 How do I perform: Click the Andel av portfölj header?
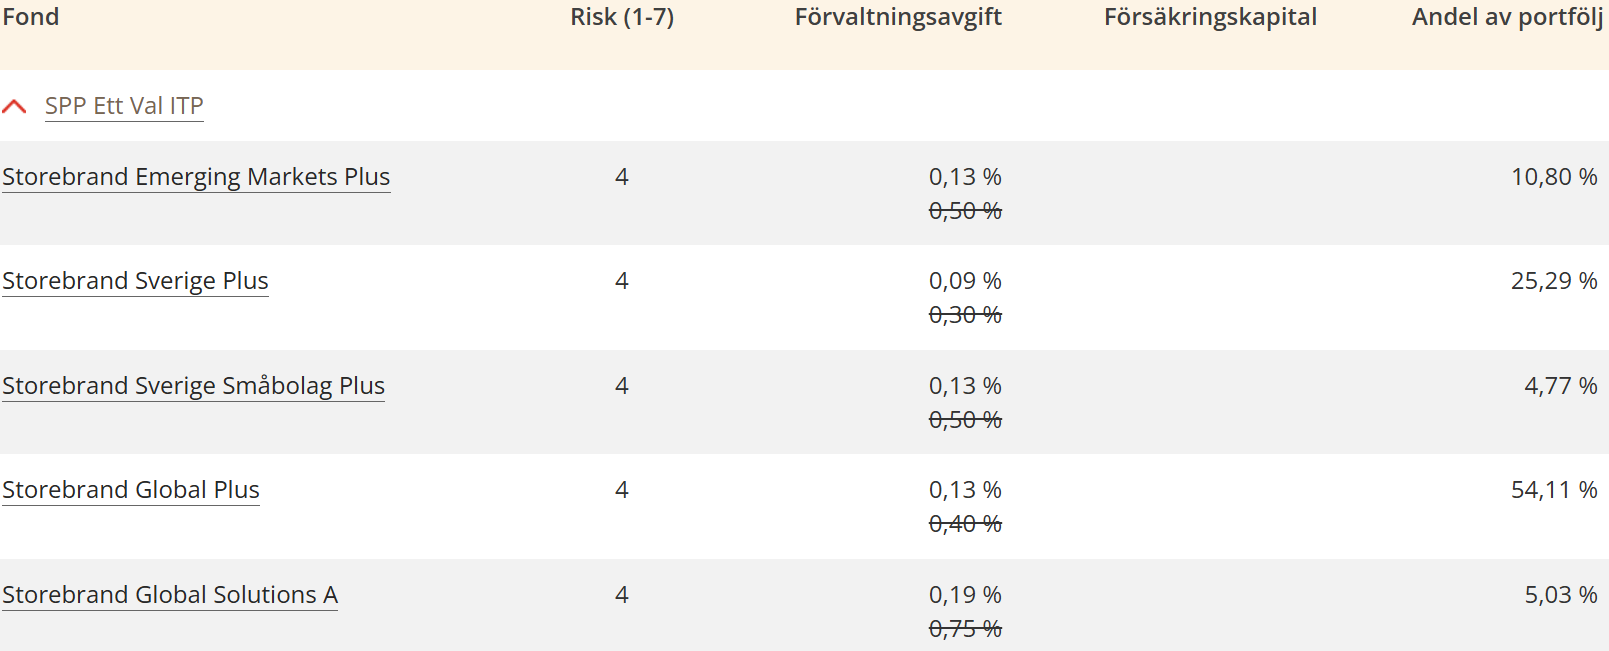[x=1506, y=17]
